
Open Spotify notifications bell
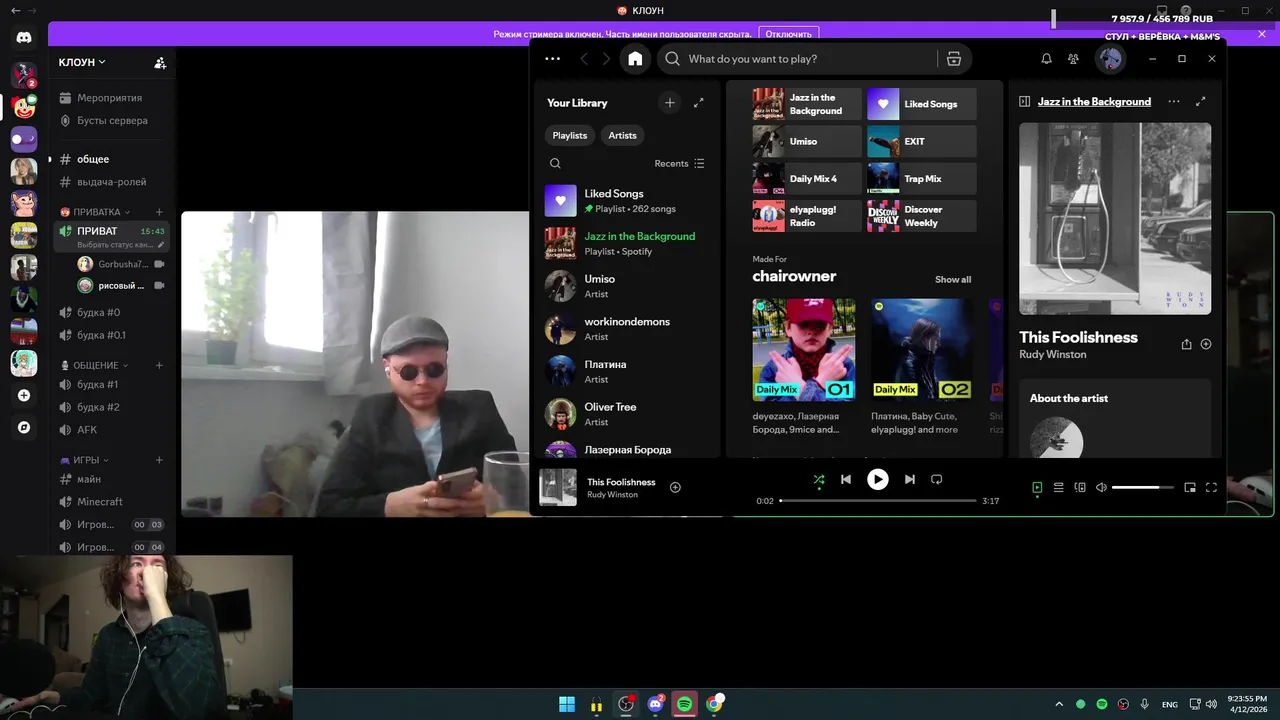click(x=1046, y=59)
